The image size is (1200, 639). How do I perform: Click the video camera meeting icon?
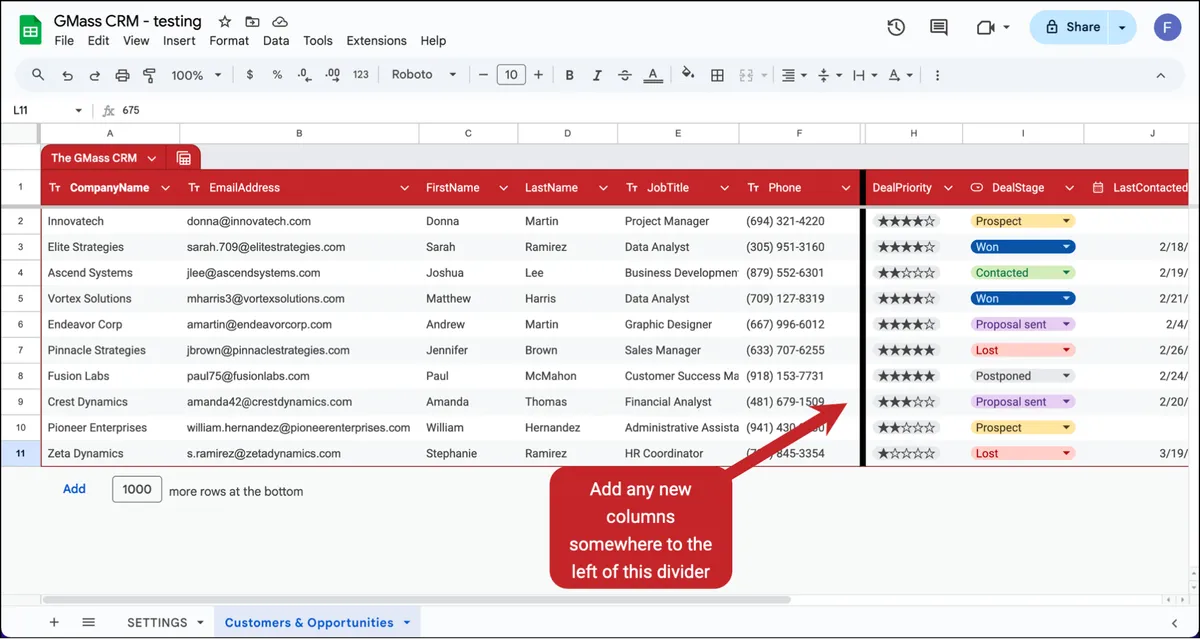point(985,27)
